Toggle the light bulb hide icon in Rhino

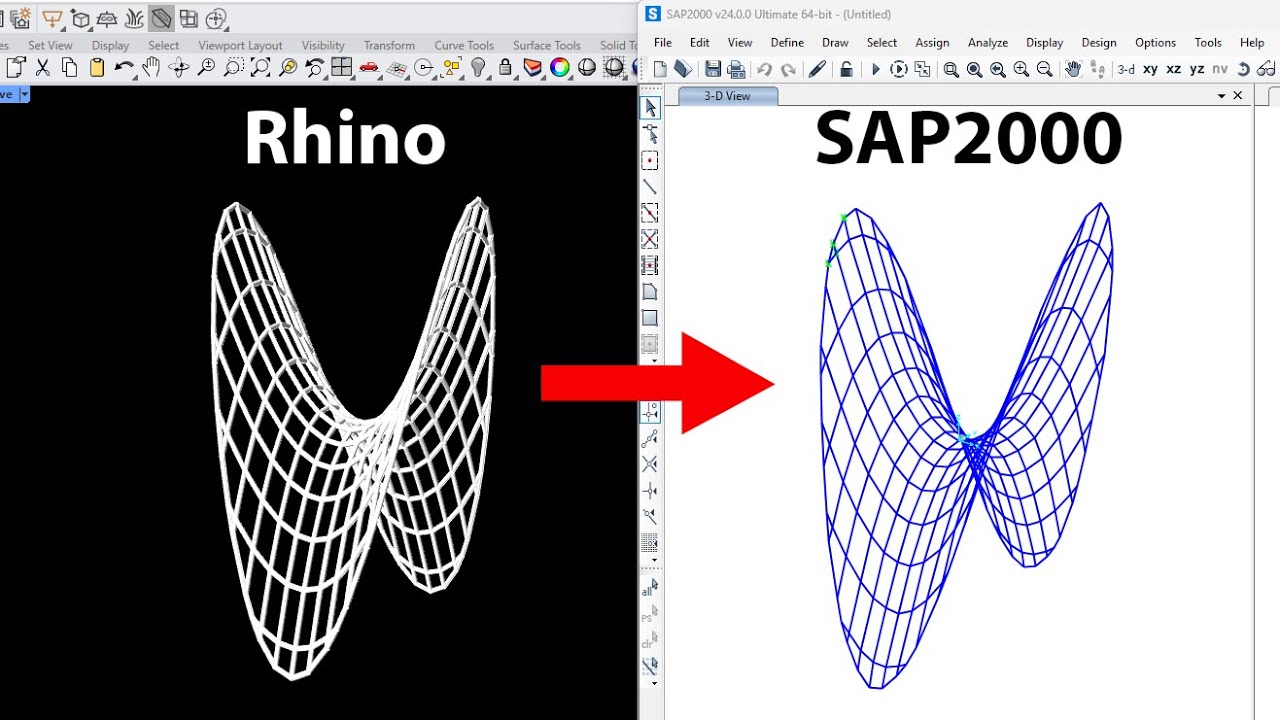(x=478, y=68)
